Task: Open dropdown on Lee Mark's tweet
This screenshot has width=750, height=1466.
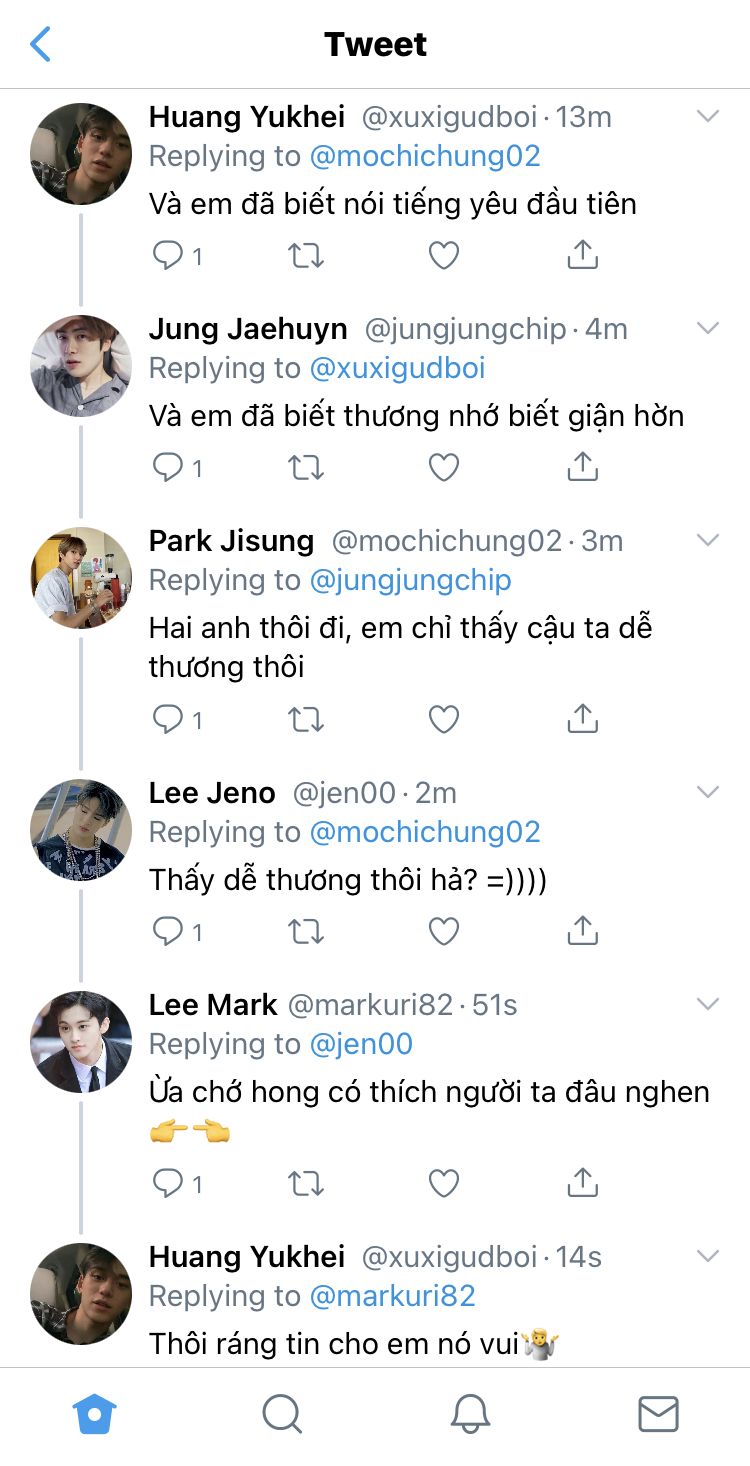Action: pyautogui.click(x=707, y=1005)
